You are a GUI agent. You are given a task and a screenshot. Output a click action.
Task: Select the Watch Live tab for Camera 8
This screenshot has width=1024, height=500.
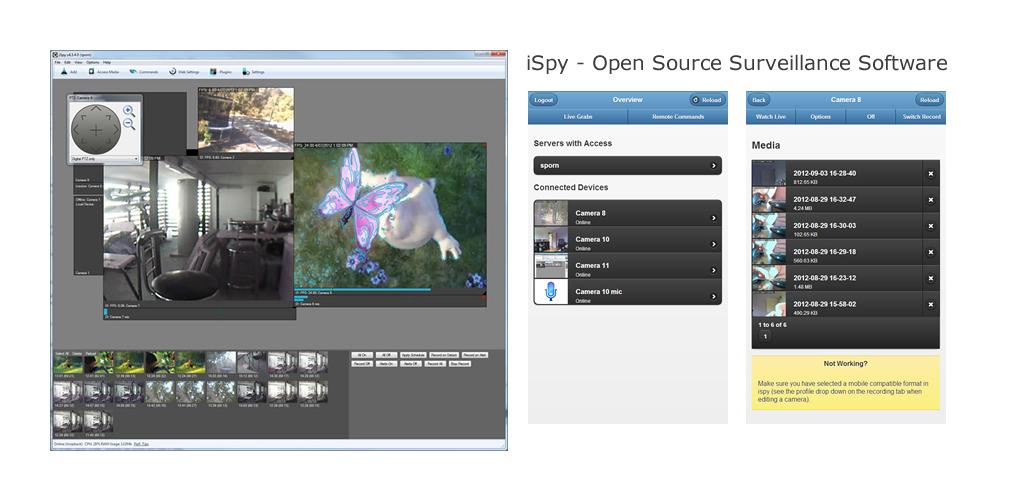click(x=771, y=117)
